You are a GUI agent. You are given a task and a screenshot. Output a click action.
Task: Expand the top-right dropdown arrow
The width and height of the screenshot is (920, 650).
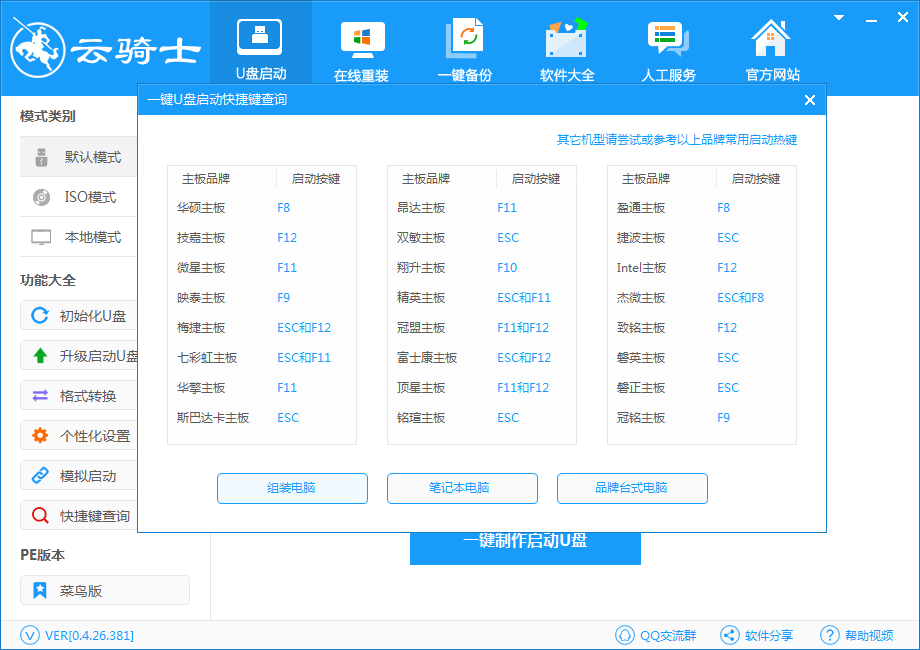[x=838, y=17]
